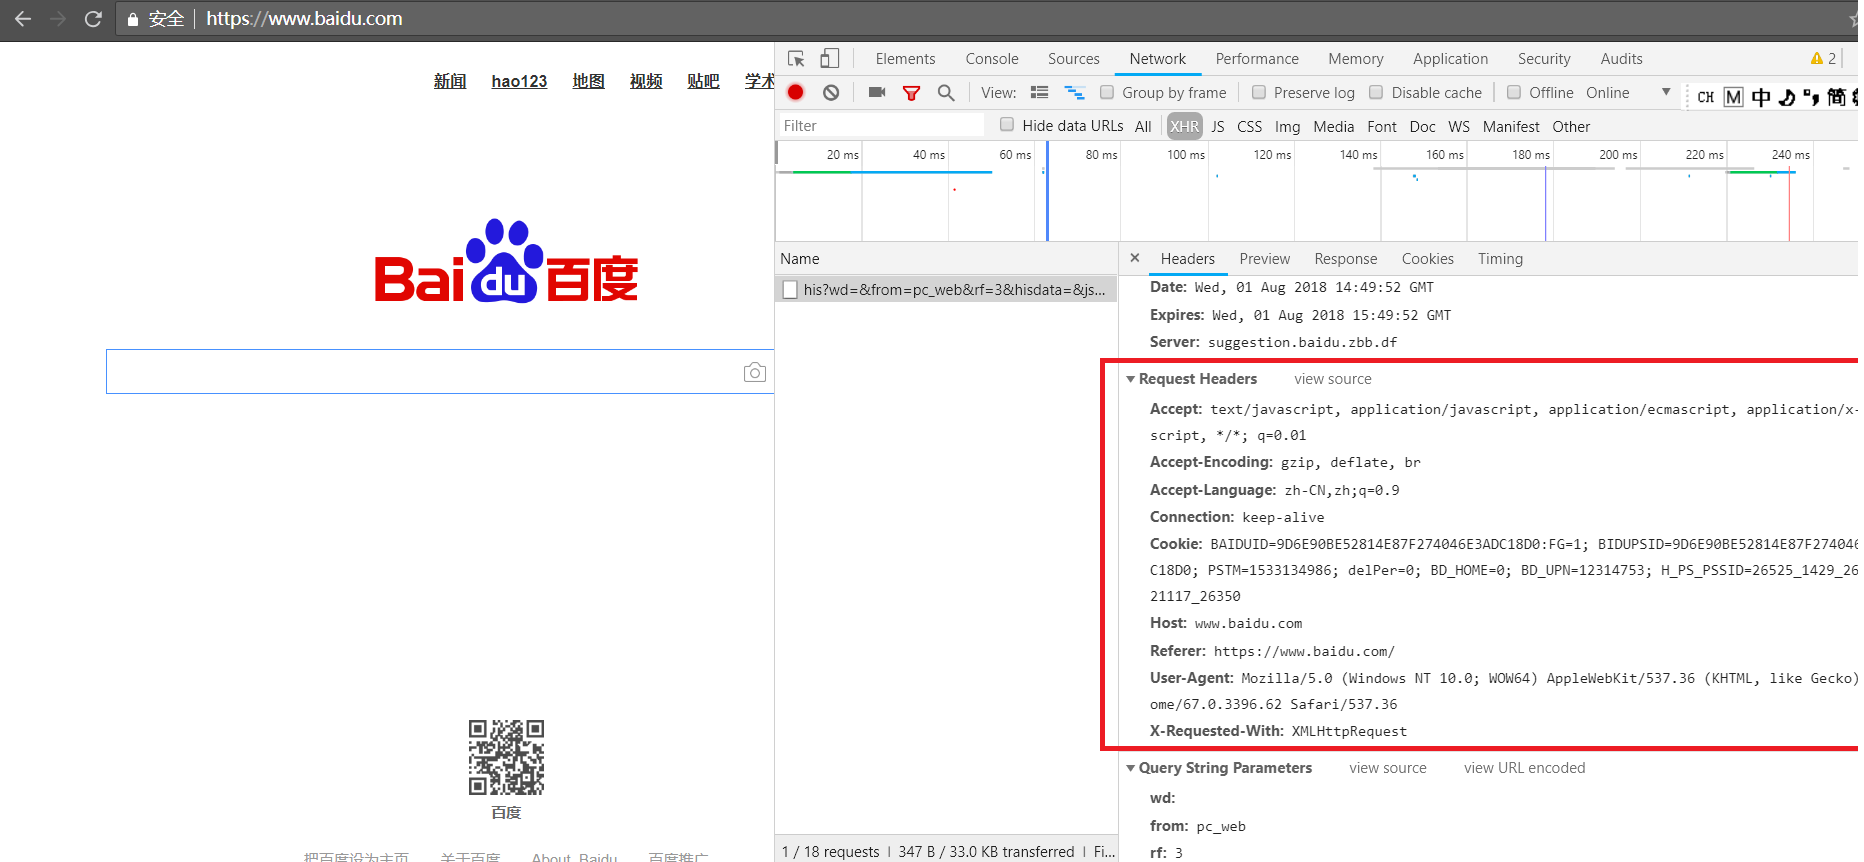The width and height of the screenshot is (1864, 862).
Task: Turn on the Offline checkbox
Action: (1514, 92)
